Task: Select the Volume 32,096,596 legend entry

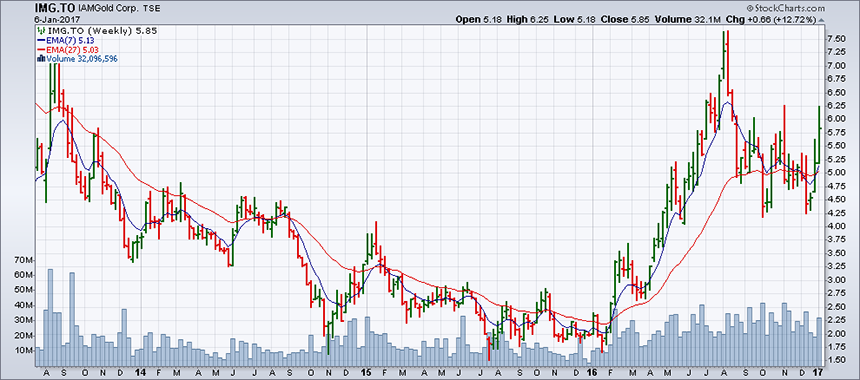Action: (x=82, y=59)
